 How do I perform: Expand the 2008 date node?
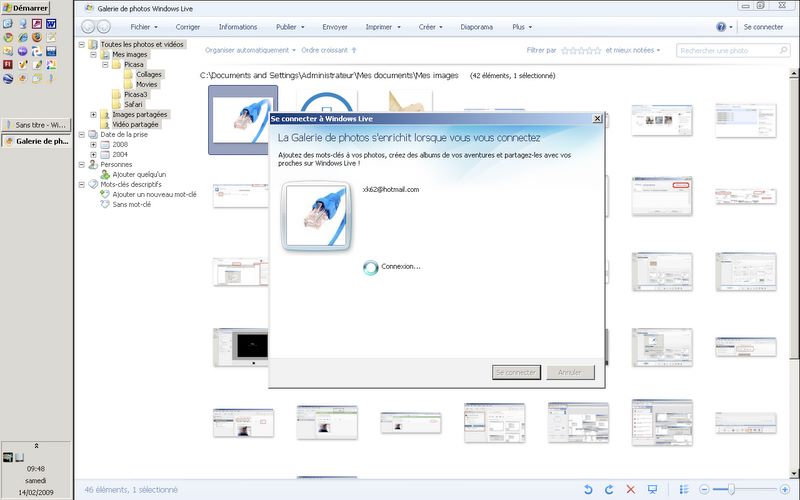point(93,144)
